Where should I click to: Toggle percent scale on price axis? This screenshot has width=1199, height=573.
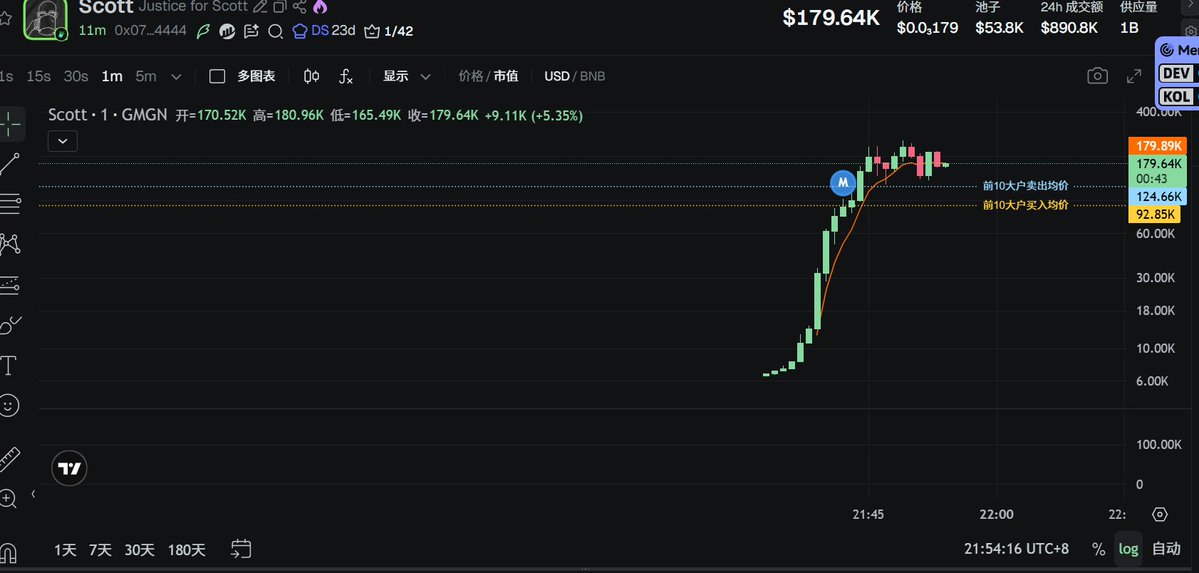[1098, 548]
